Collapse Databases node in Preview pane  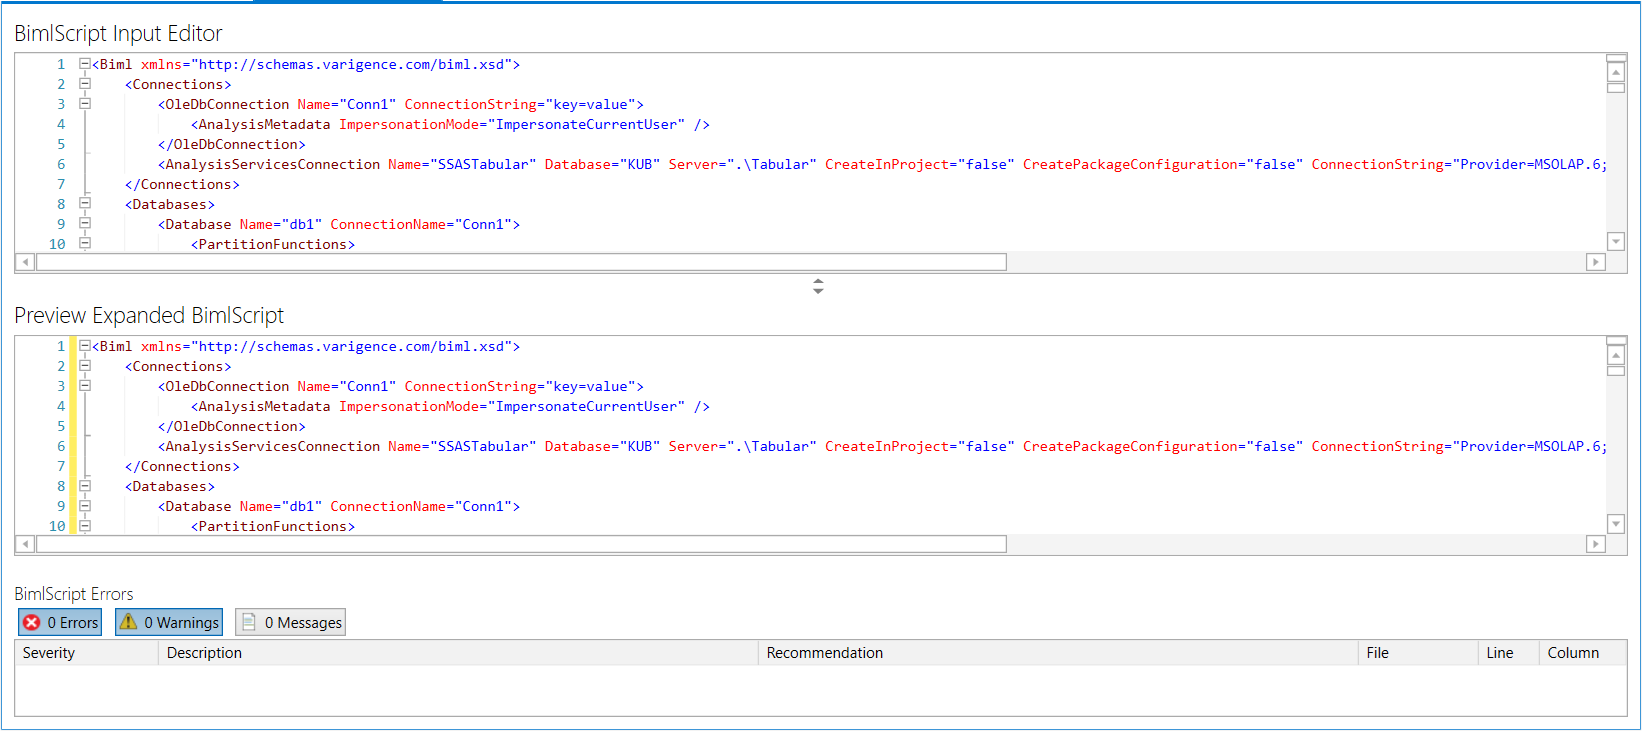[x=85, y=486]
